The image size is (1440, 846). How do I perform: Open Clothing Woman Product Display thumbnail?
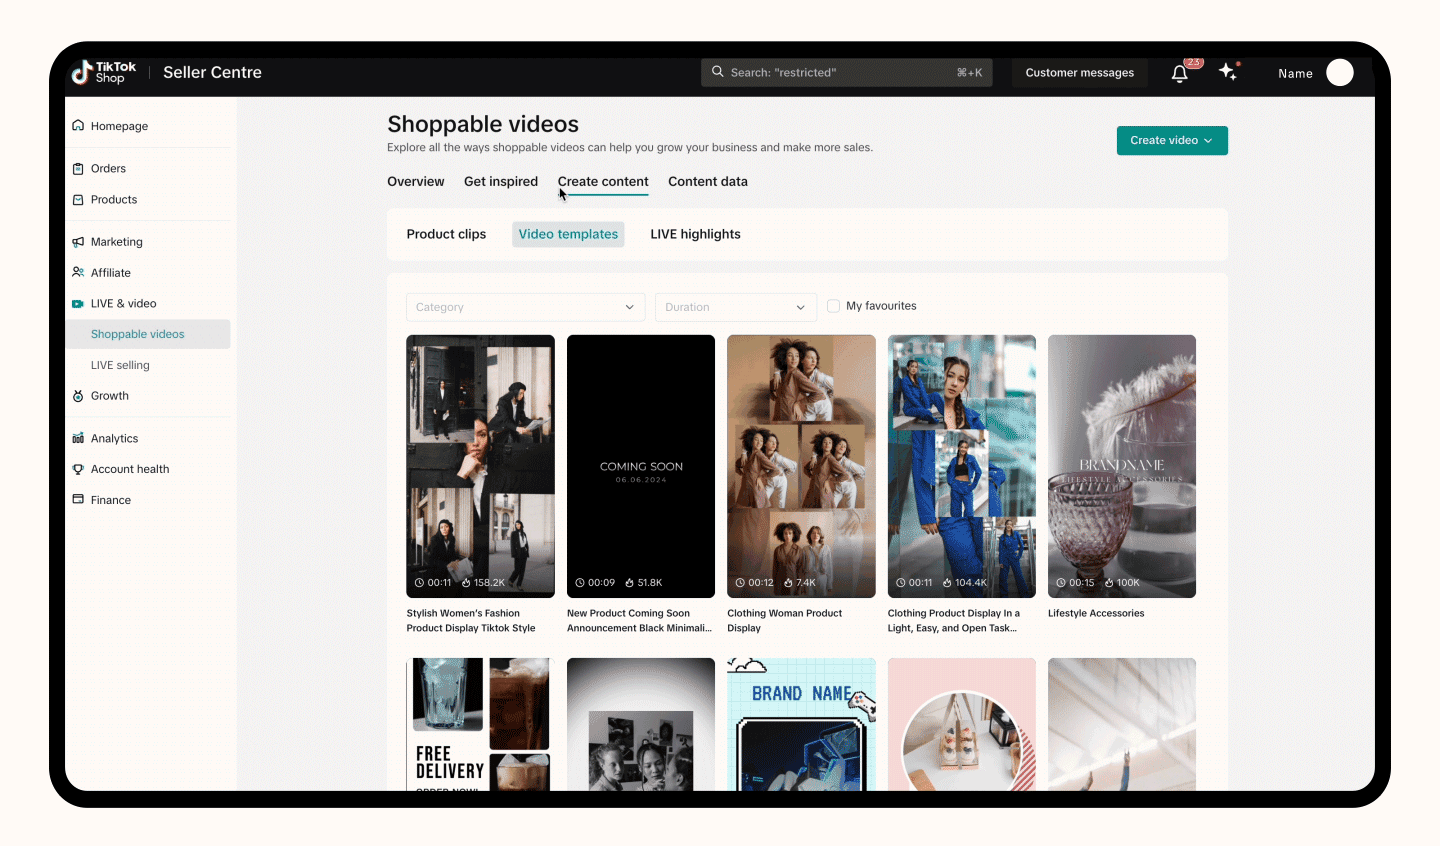(x=801, y=466)
